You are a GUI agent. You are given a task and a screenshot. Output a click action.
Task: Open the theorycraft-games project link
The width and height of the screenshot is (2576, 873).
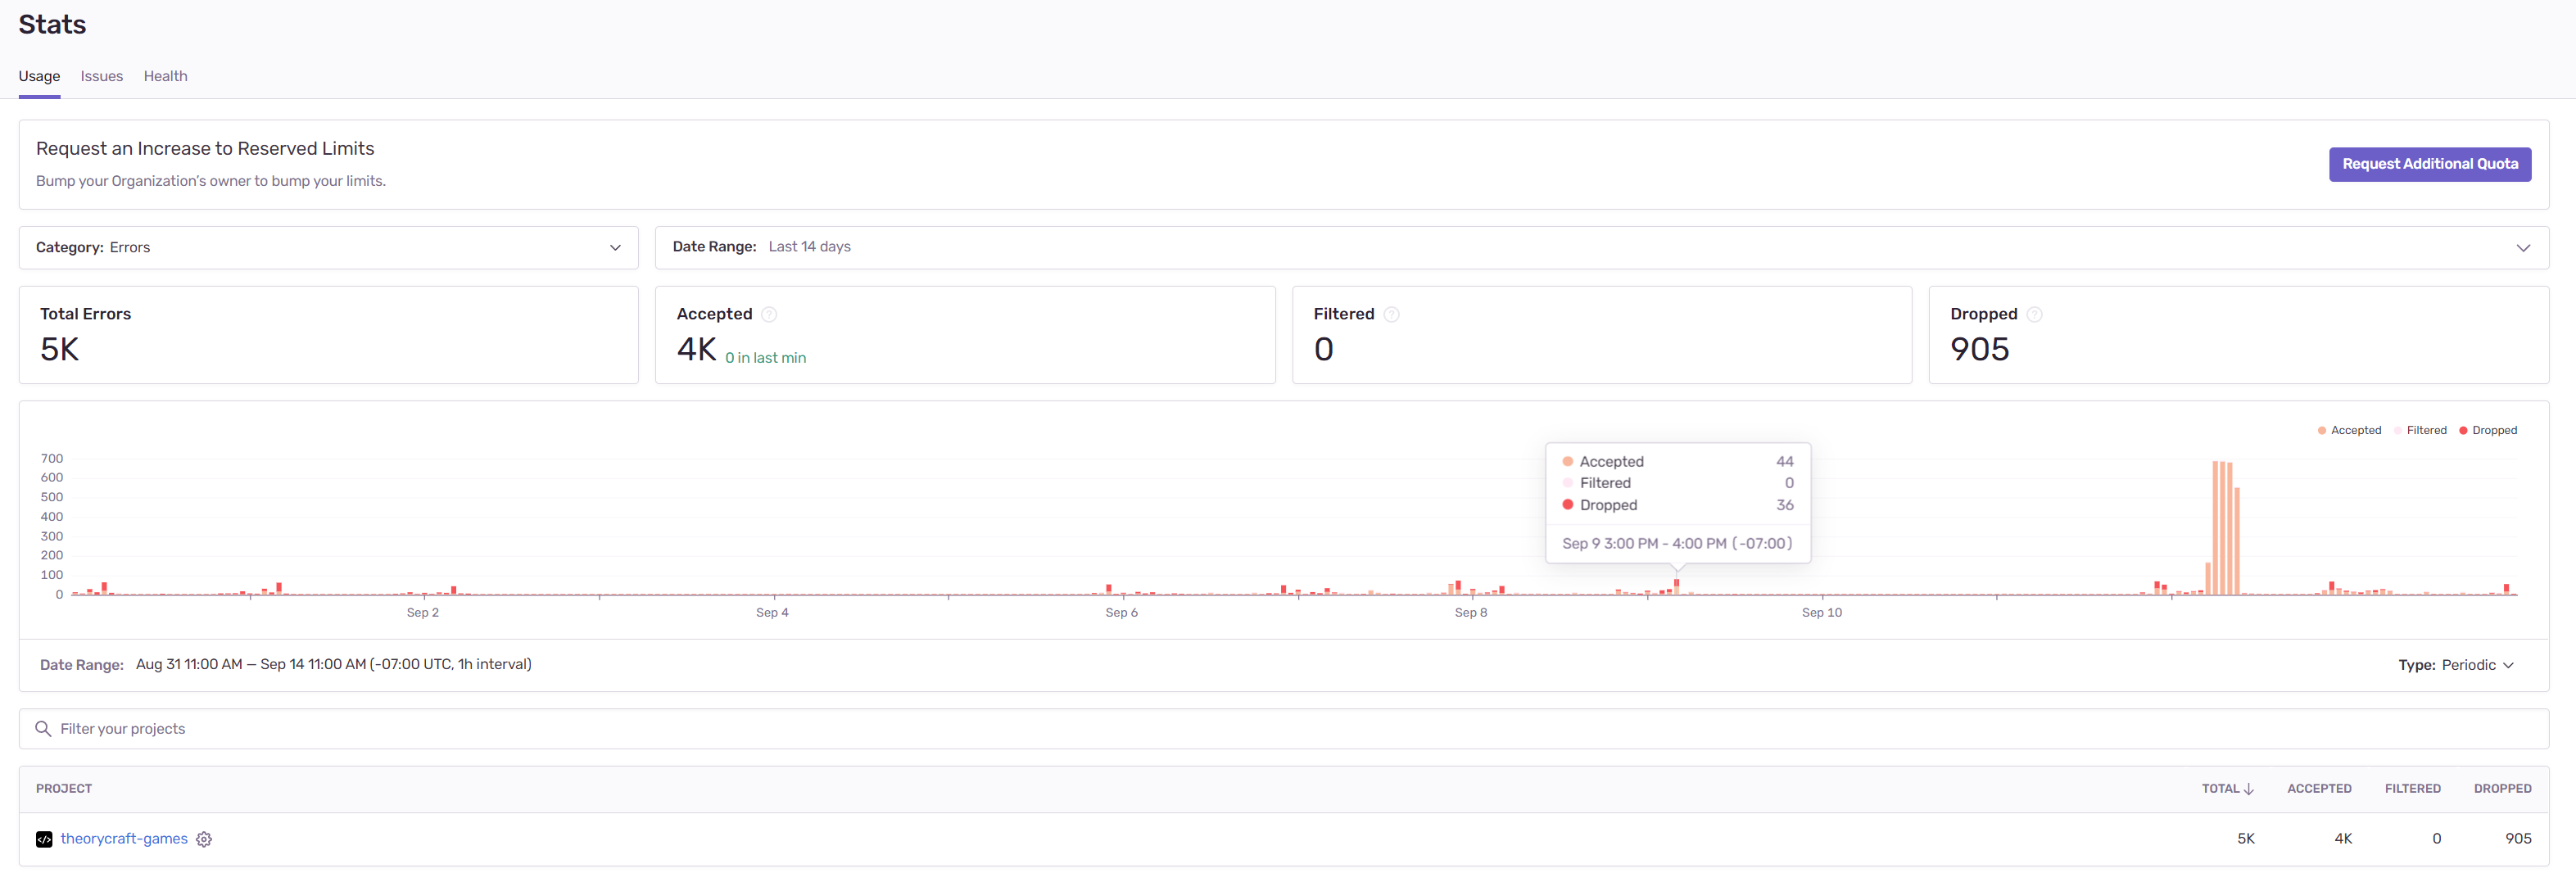(x=124, y=839)
